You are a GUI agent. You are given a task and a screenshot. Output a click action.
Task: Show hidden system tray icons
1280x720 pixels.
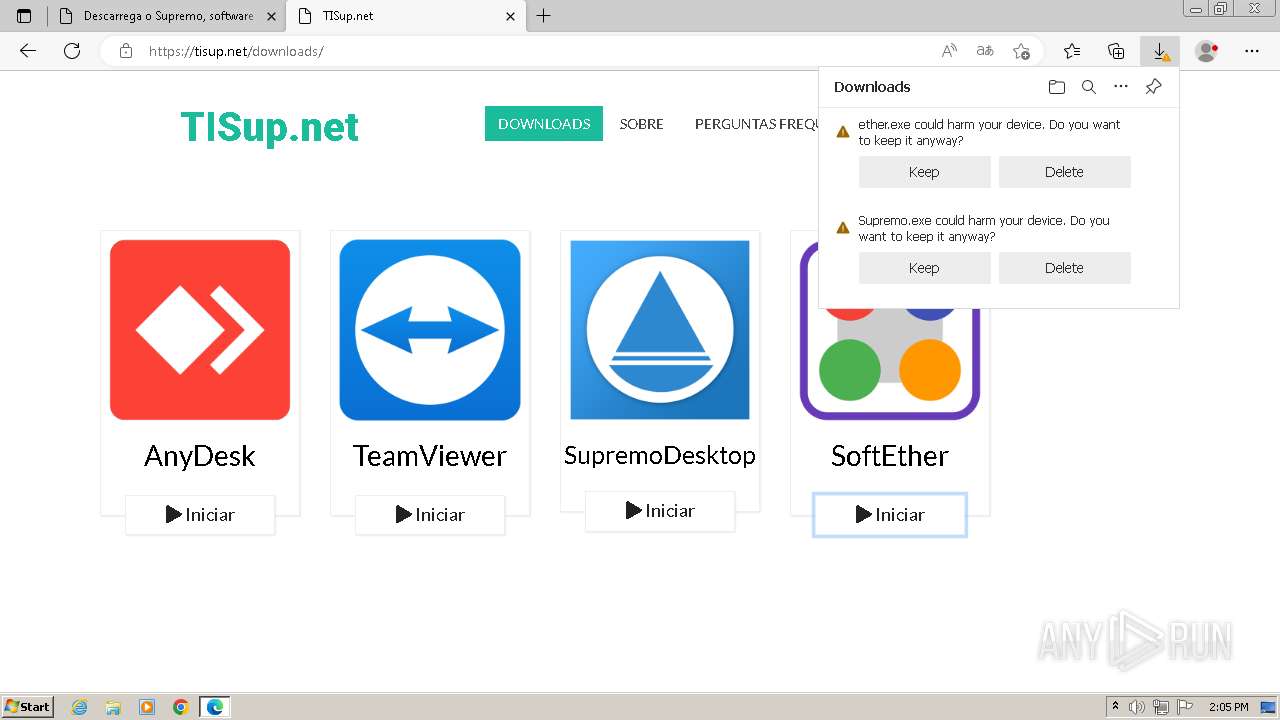[1115, 707]
